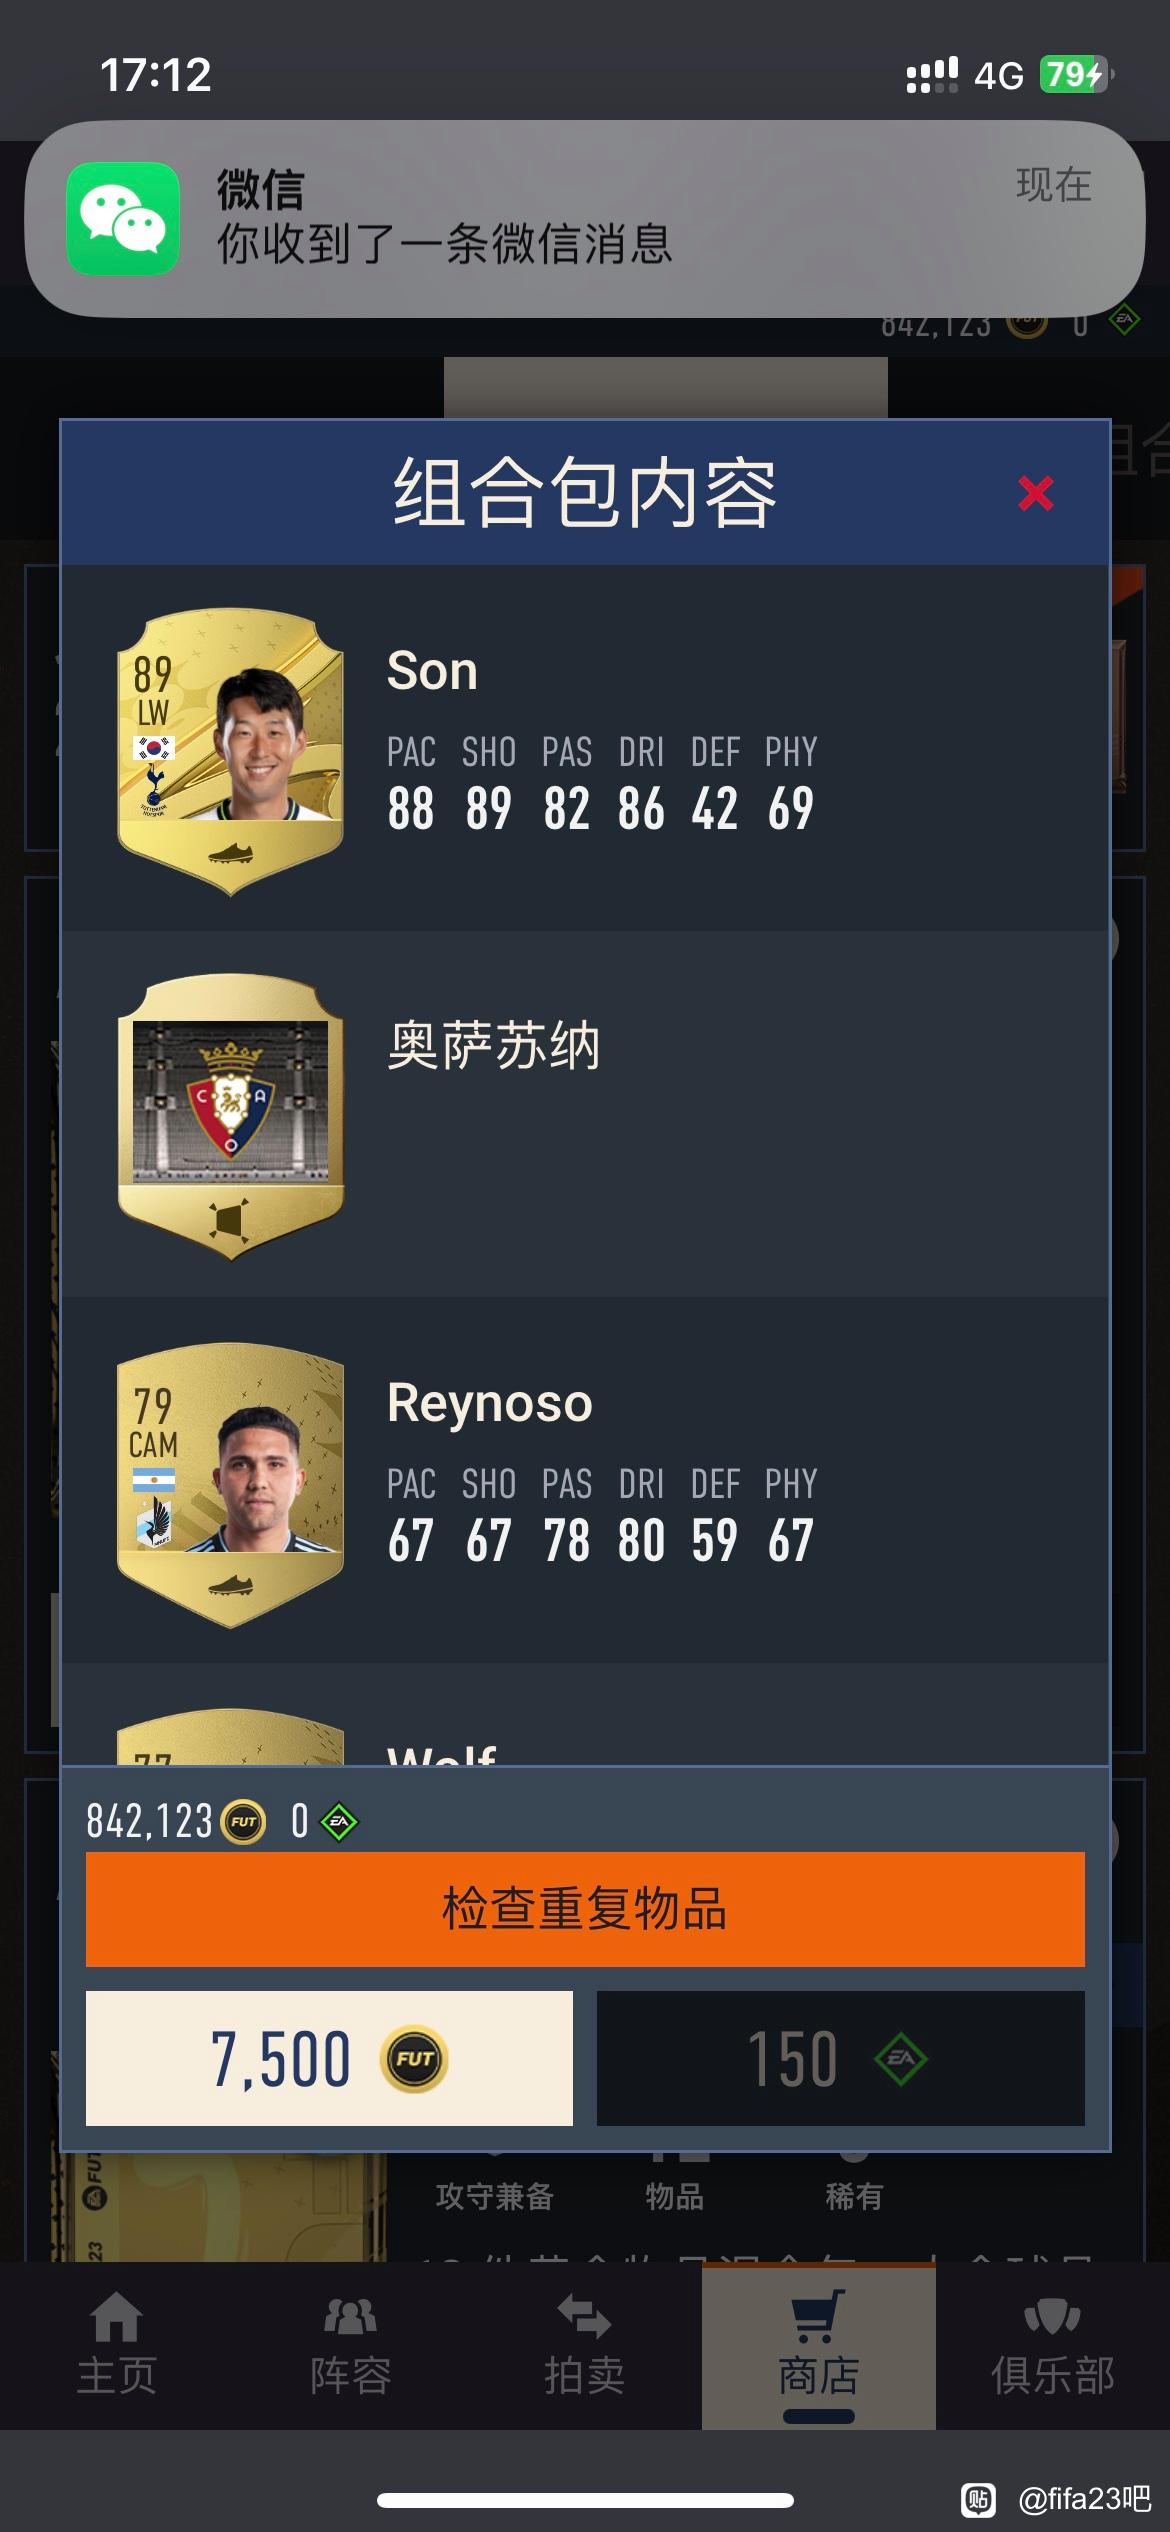This screenshot has height=2532, width=1170.
Task: Buy pack for 7,500 FUT coins
Action: click(x=329, y=2058)
